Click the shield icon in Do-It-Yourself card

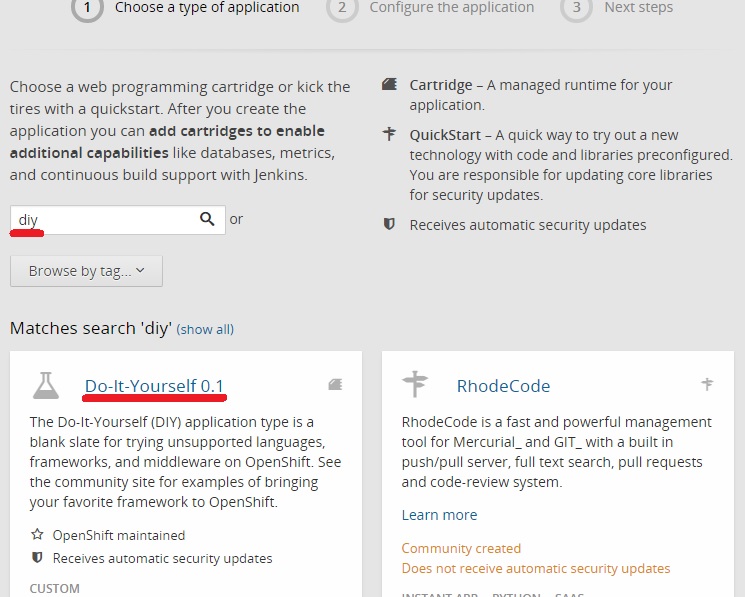37,558
